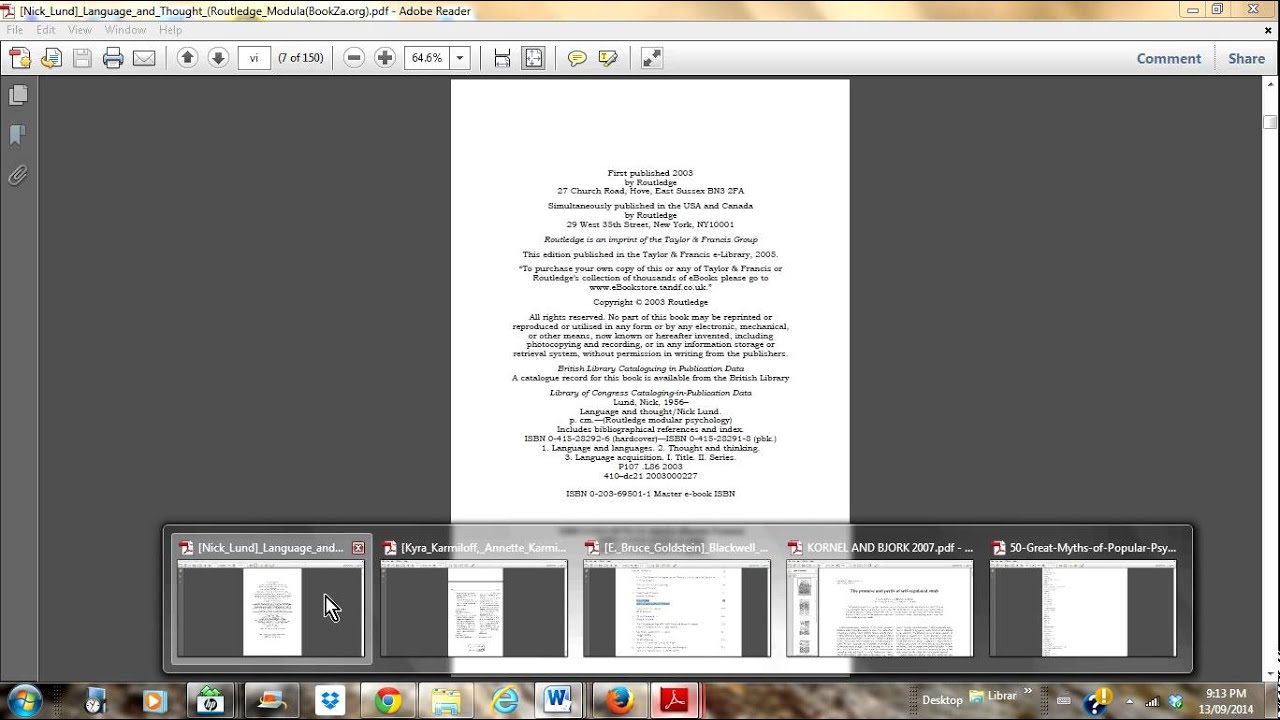1280x720 pixels.
Task: Save the document with the floppy icon
Action: click(82, 58)
